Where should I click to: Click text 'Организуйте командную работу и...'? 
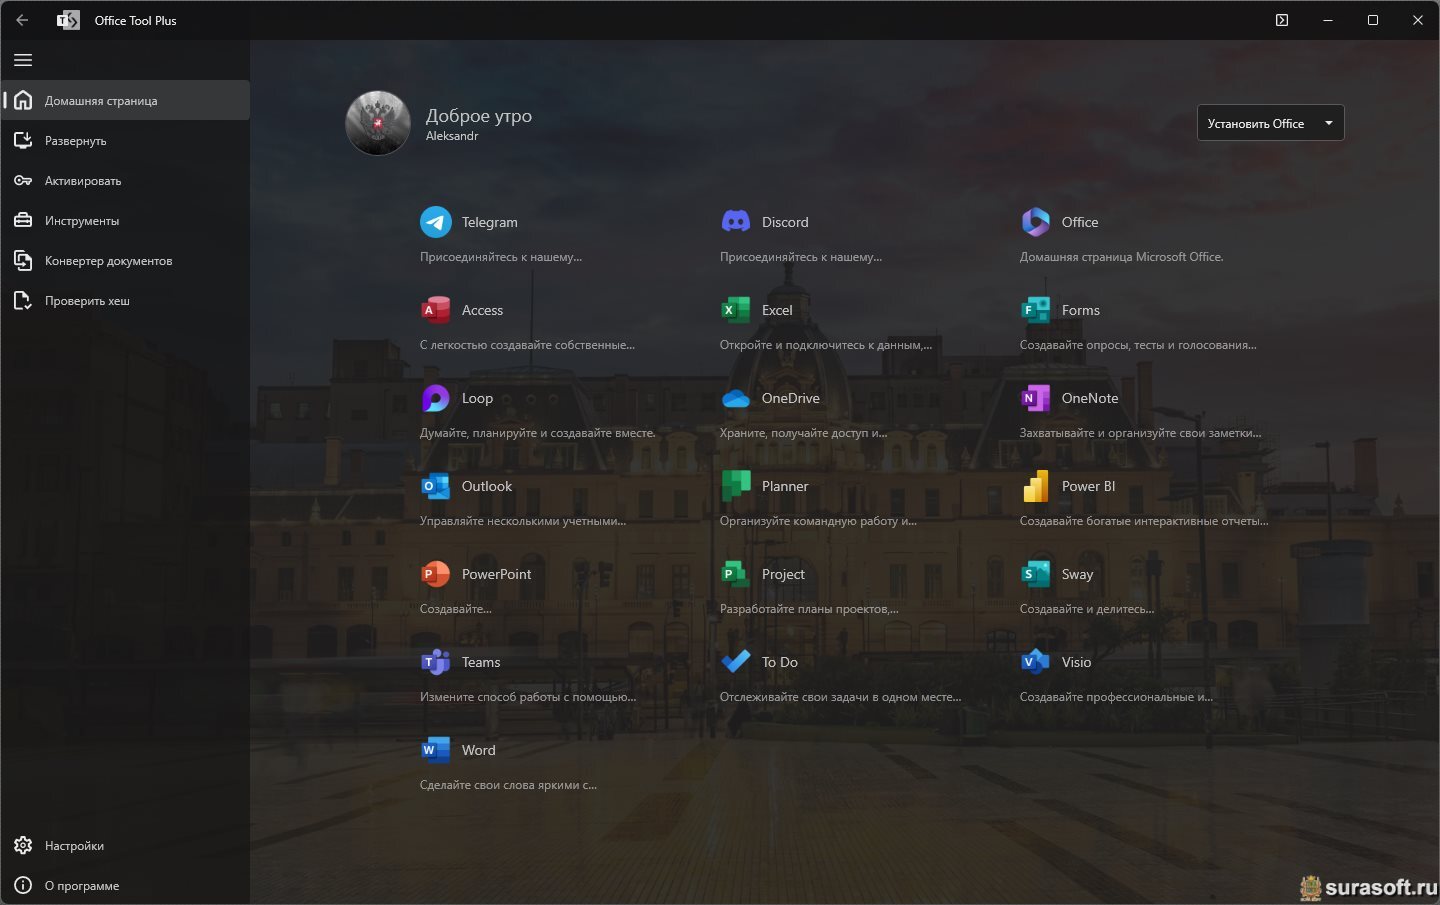click(x=818, y=521)
